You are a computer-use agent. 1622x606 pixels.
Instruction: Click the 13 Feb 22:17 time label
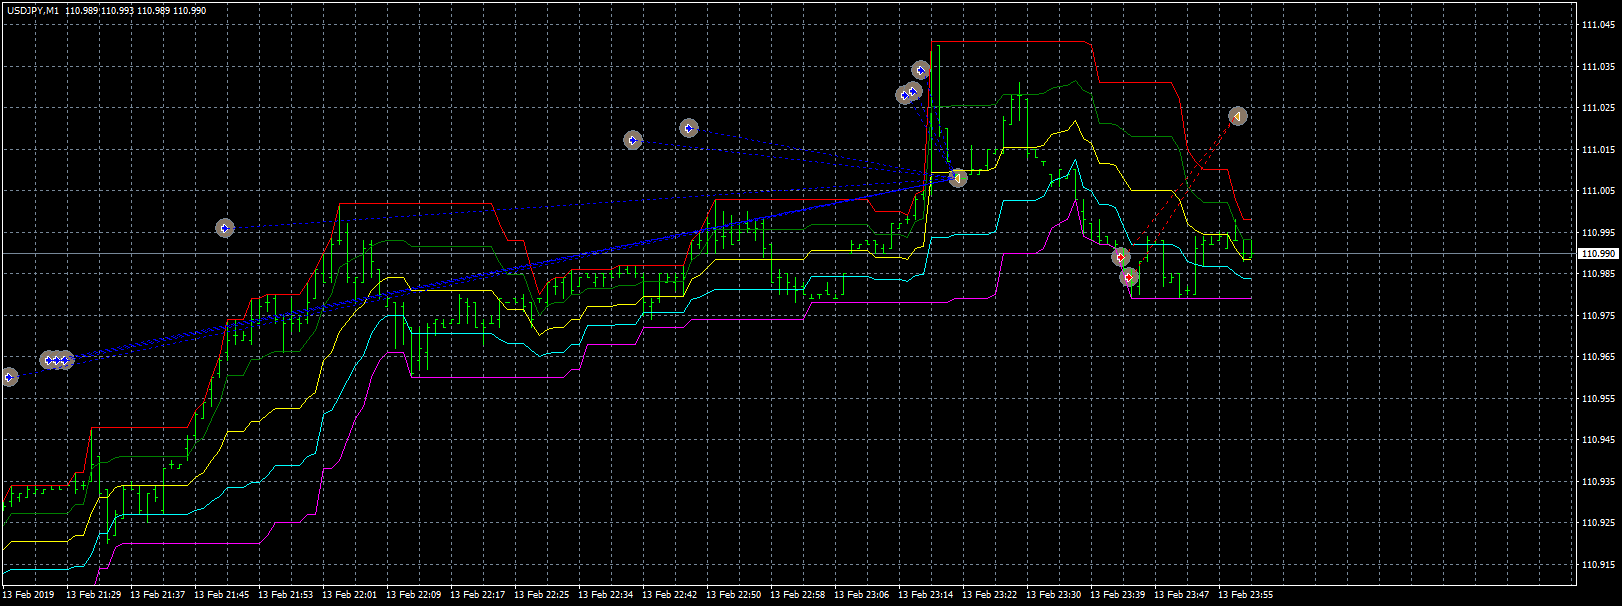click(477, 595)
